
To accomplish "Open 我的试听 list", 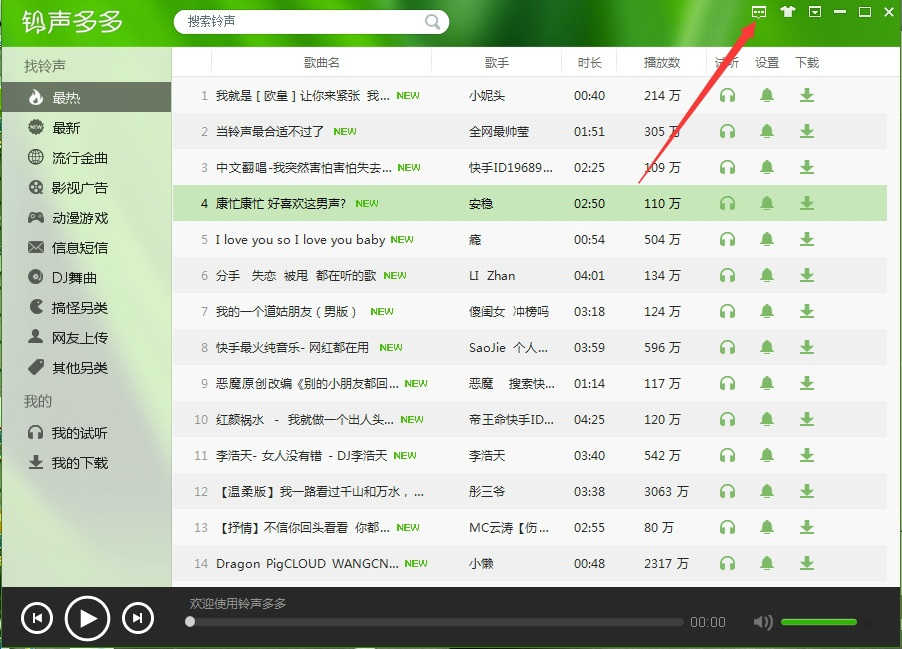I will [86, 433].
